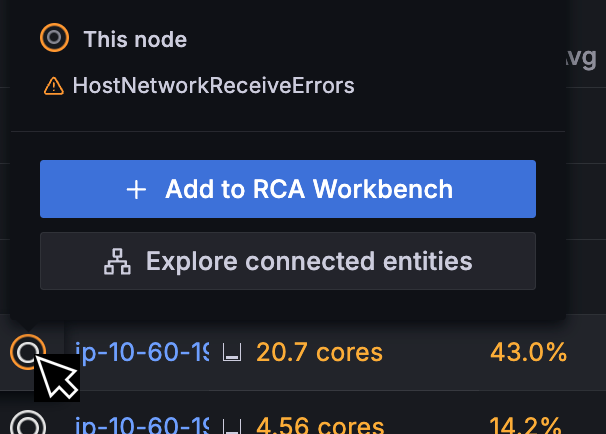This screenshot has width=606, height=434.
Task: Click the orange status ring beside This node
Action: pos(54,39)
